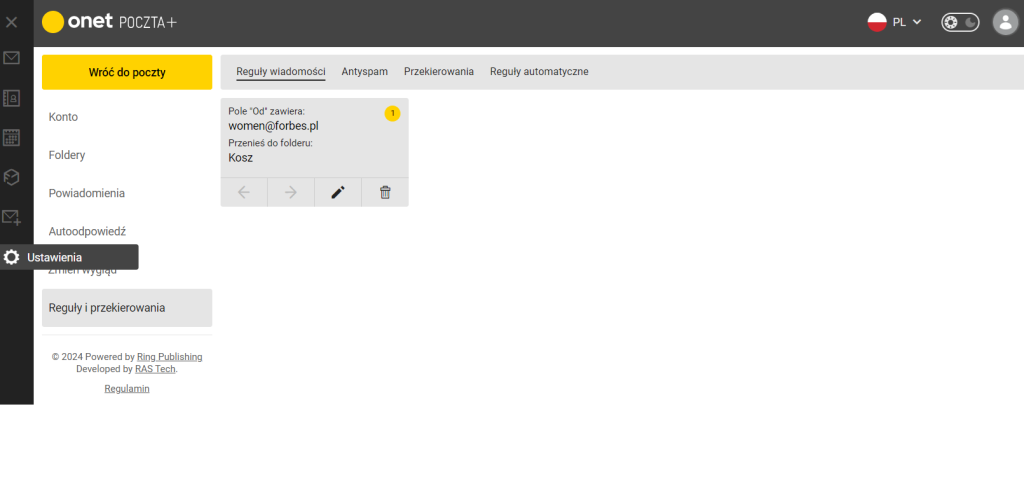Open the Reguły automatyczne tab
This screenshot has width=1024, height=486.
coord(539,72)
